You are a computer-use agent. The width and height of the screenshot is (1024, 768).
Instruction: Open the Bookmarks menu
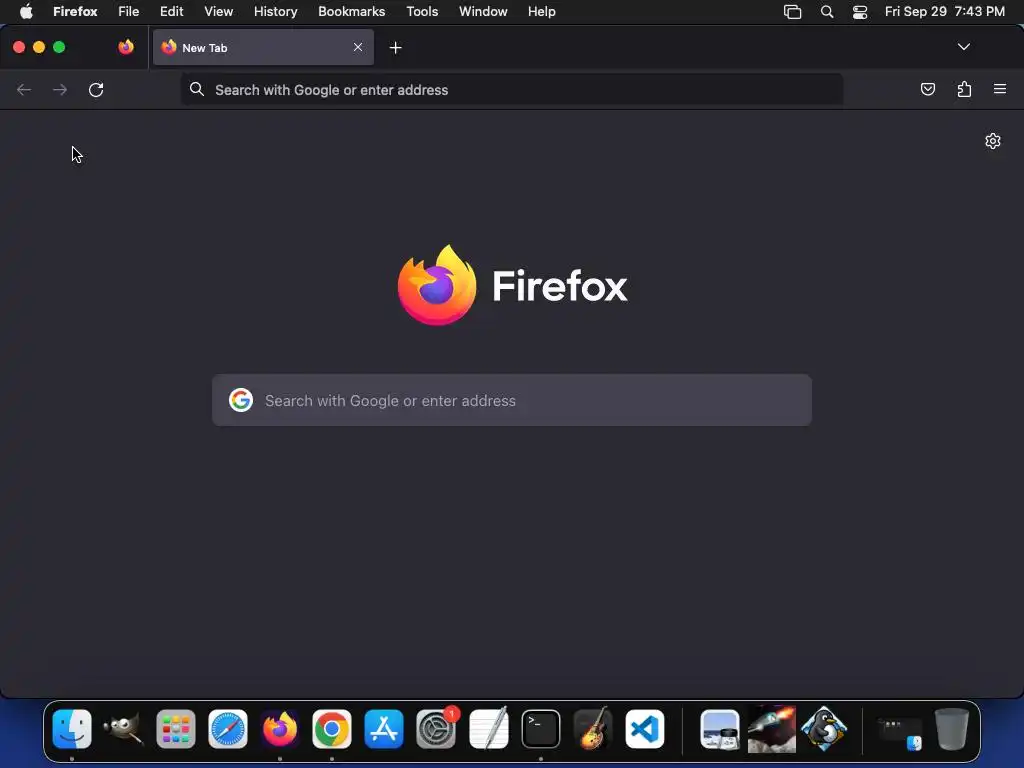coord(351,12)
